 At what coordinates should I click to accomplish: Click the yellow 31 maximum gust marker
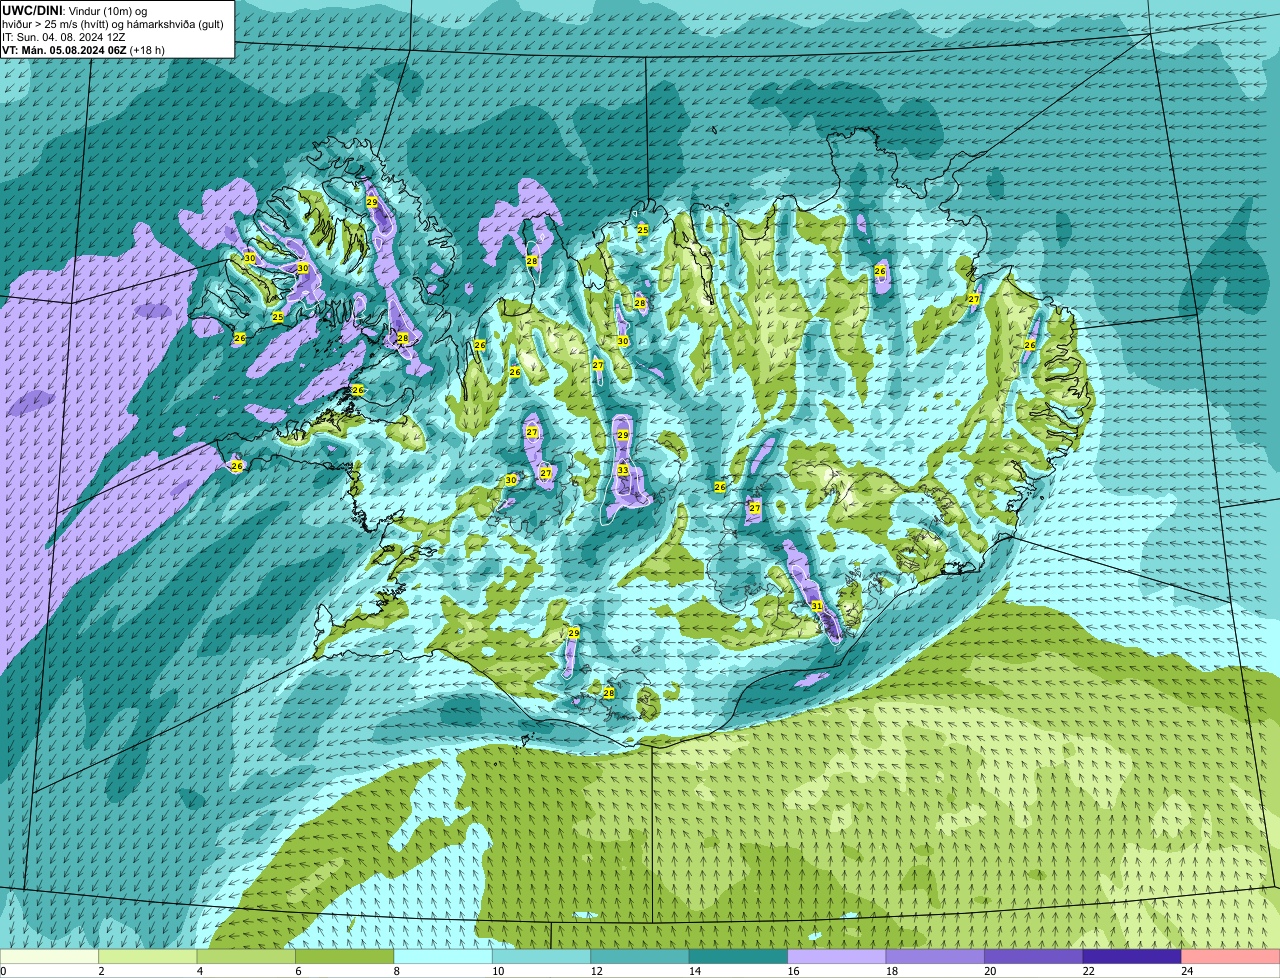817,606
